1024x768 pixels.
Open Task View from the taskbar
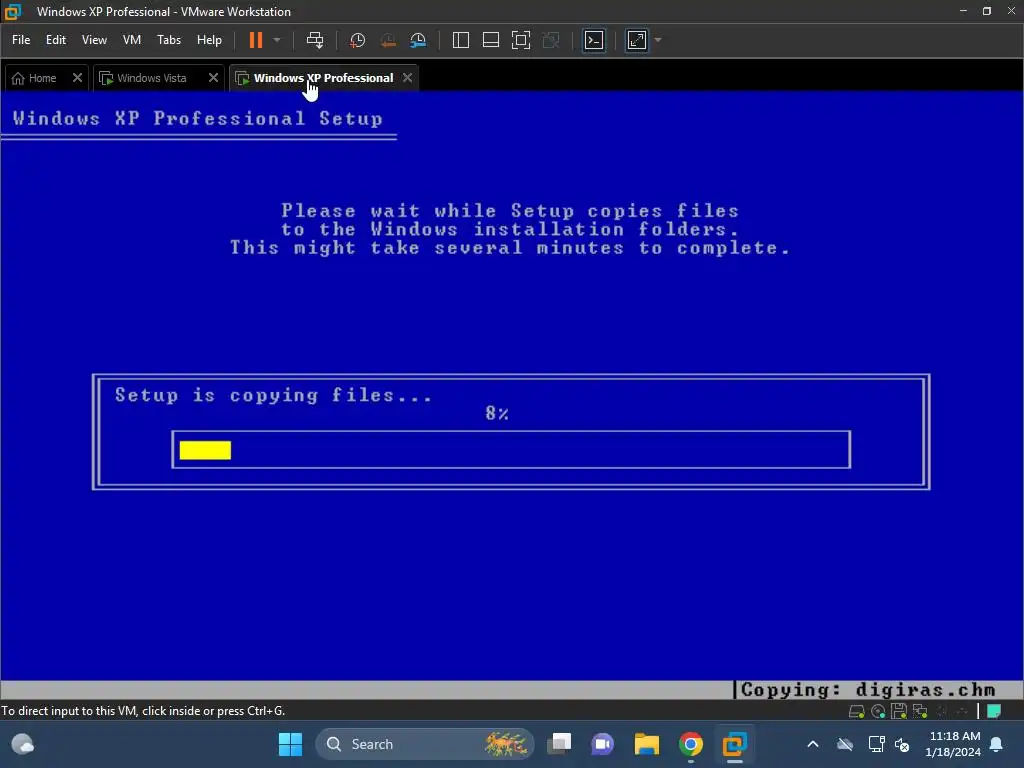tap(559, 744)
